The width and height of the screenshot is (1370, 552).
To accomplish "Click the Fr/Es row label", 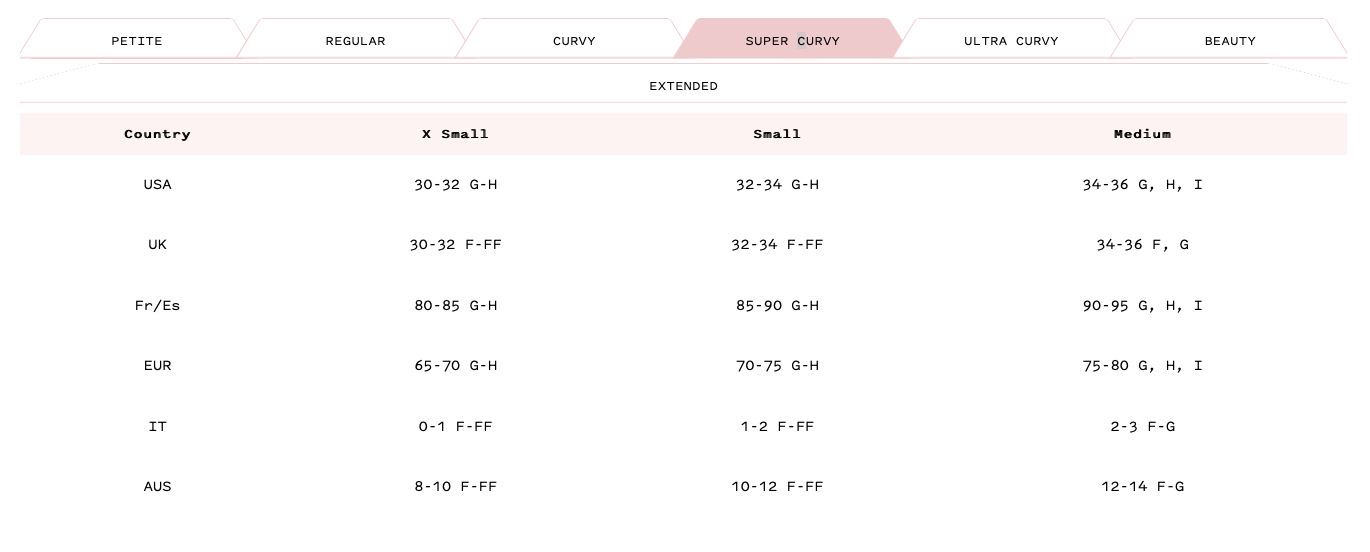I will 157,305.
